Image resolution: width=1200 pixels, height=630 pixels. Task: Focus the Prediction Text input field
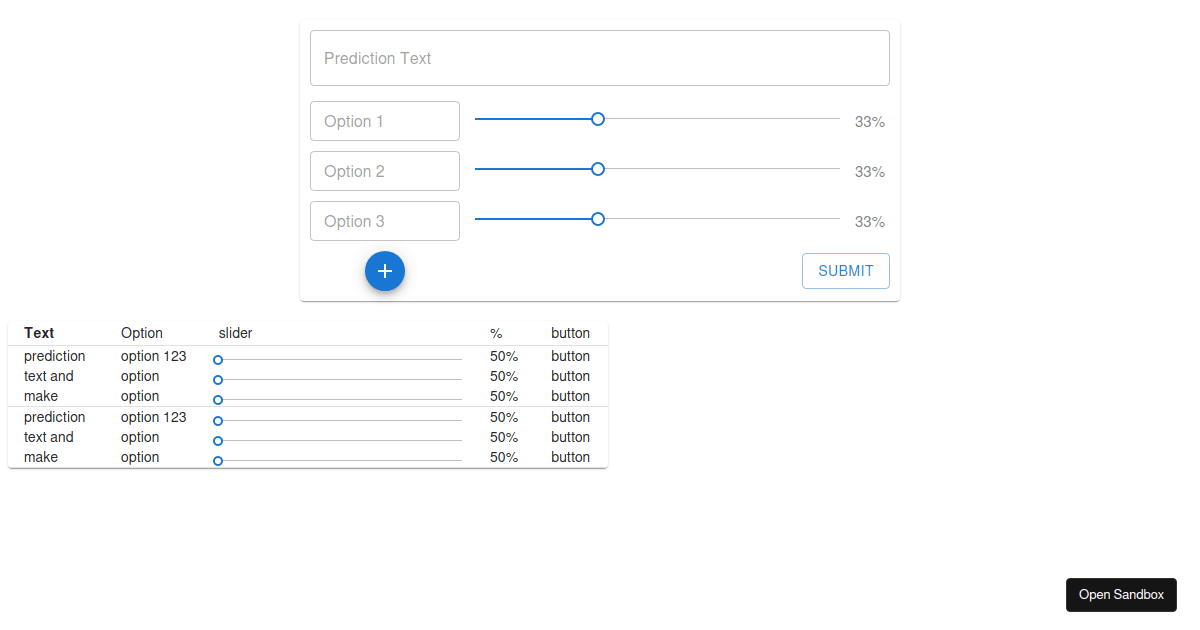[600, 58]
